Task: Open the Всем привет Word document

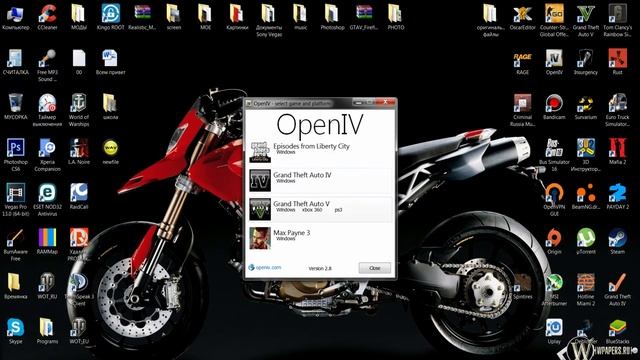Action: tap(111, 62)
